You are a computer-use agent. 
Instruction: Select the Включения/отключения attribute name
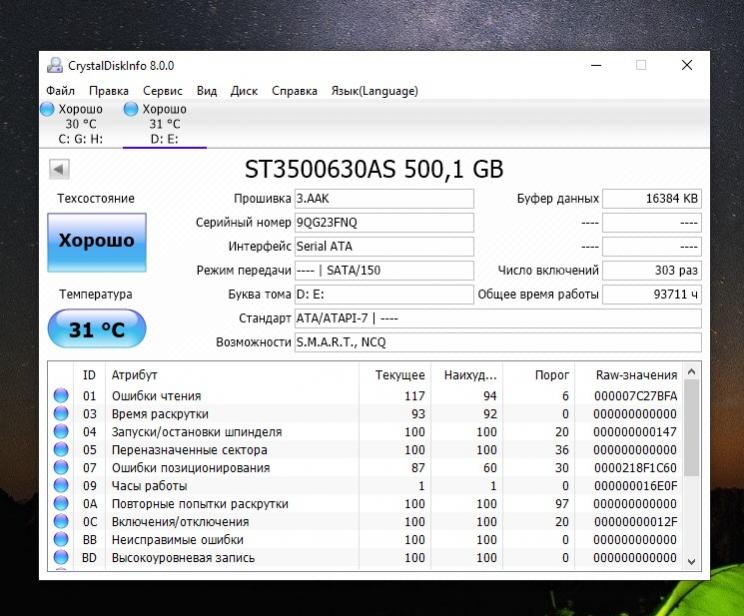(180, 522)
